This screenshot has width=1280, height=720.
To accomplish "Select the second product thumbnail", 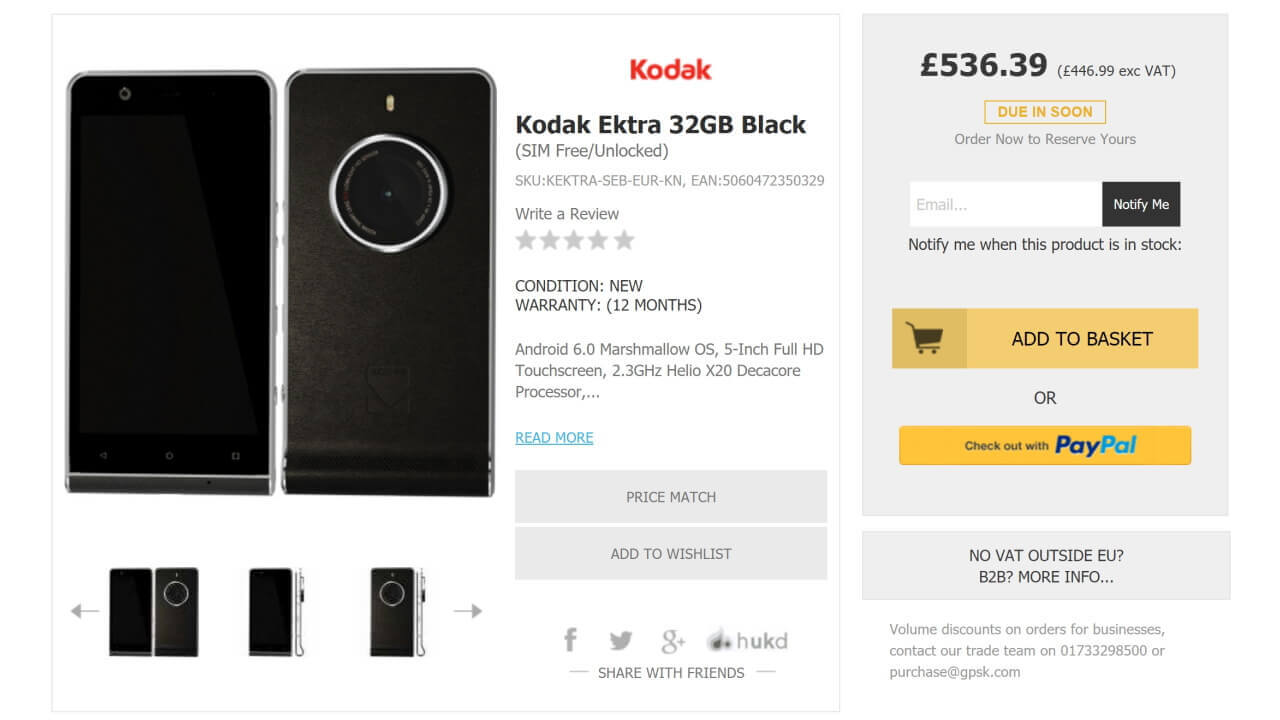I will point(277,608).
